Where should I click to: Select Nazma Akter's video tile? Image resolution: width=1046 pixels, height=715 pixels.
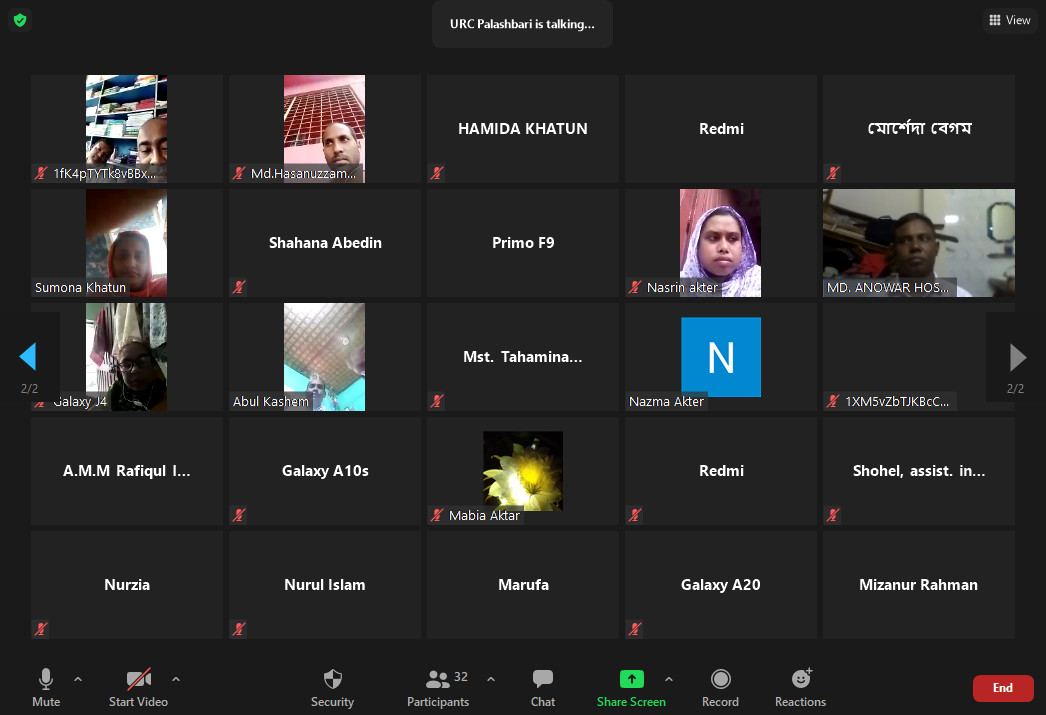point(721,357)
